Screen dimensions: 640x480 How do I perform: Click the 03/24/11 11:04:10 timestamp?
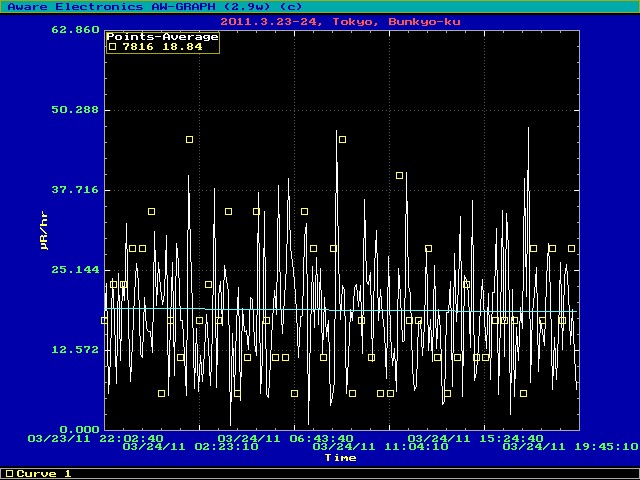pyautogui.click(x=381, y=447)
